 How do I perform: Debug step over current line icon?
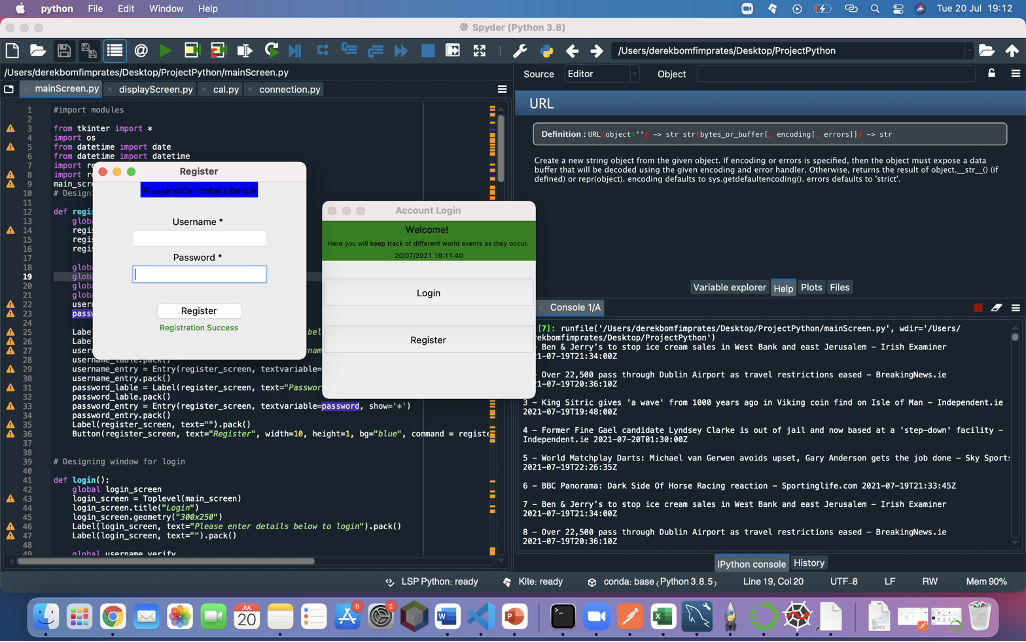click(322, 50)
